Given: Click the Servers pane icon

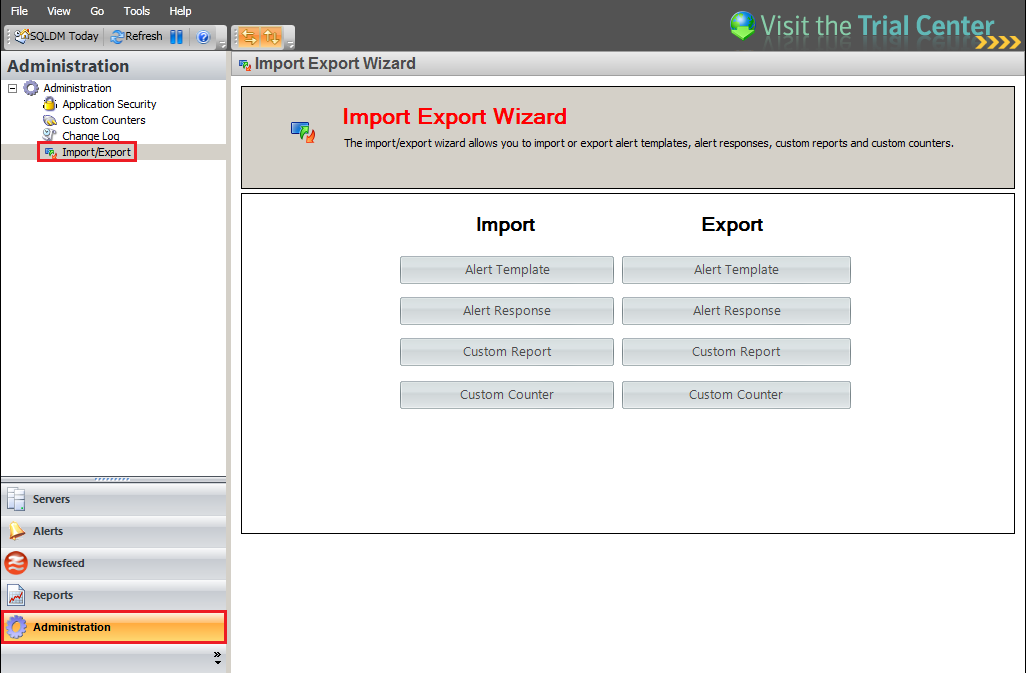Looking at the screenshot, I should pos(16,499).
